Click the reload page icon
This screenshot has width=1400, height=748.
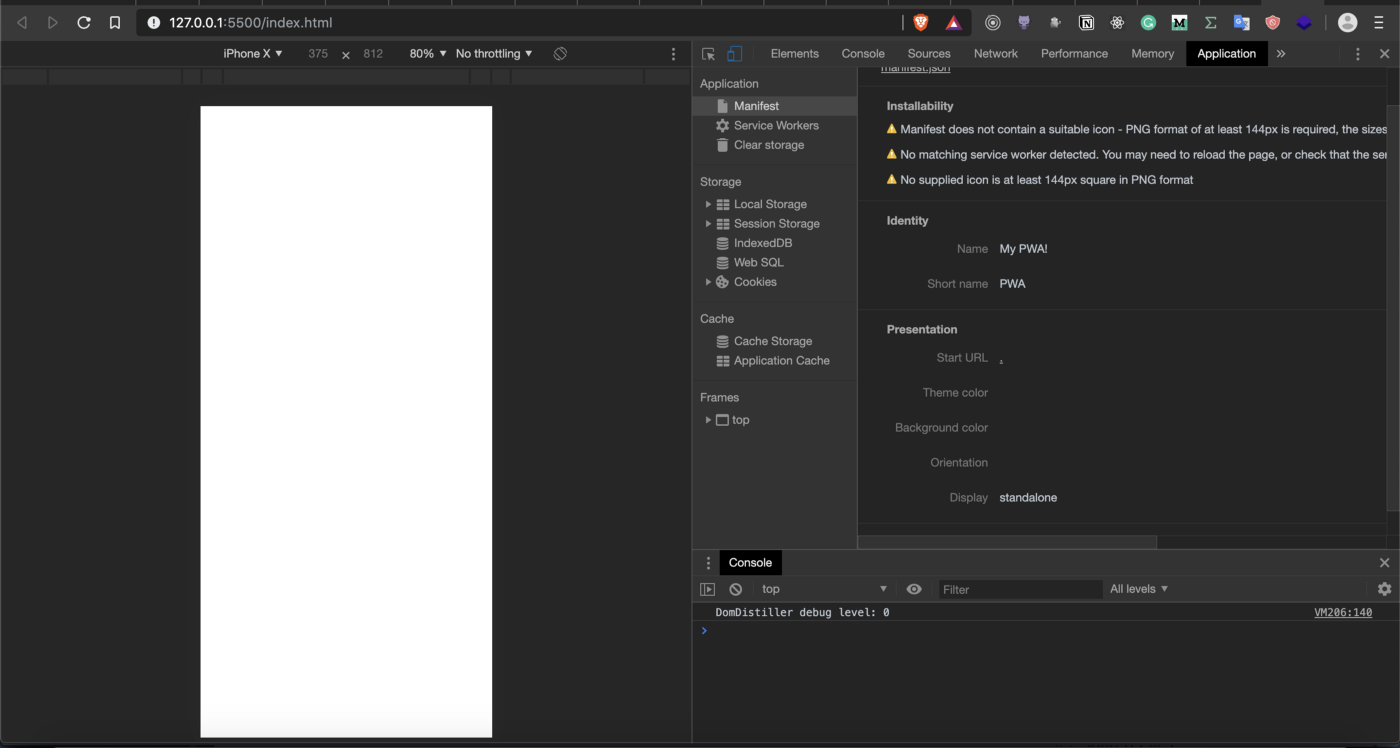[84, 22]
